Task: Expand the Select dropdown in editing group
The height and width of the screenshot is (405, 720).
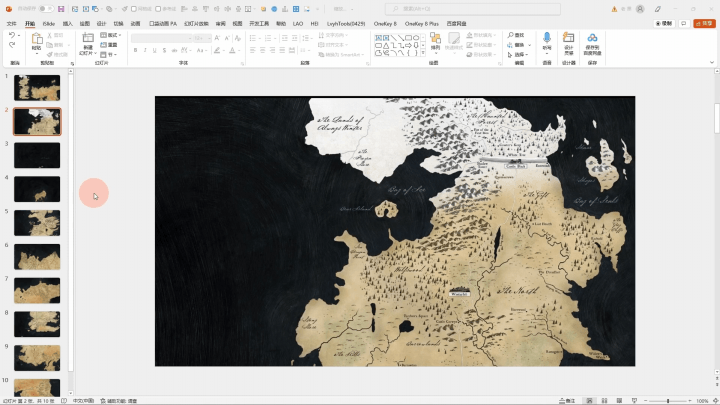Action: pos(518,54)
